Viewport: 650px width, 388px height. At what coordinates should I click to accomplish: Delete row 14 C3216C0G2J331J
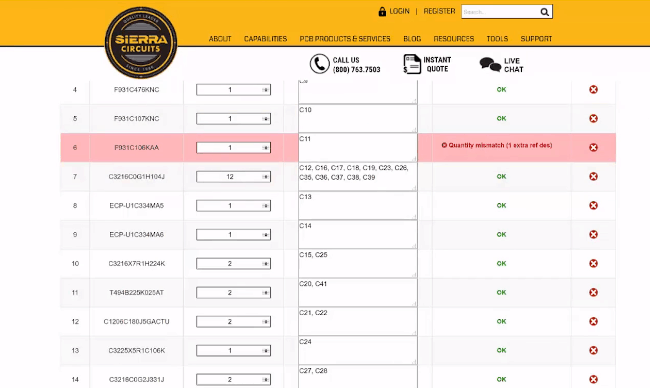pos(593,379)
